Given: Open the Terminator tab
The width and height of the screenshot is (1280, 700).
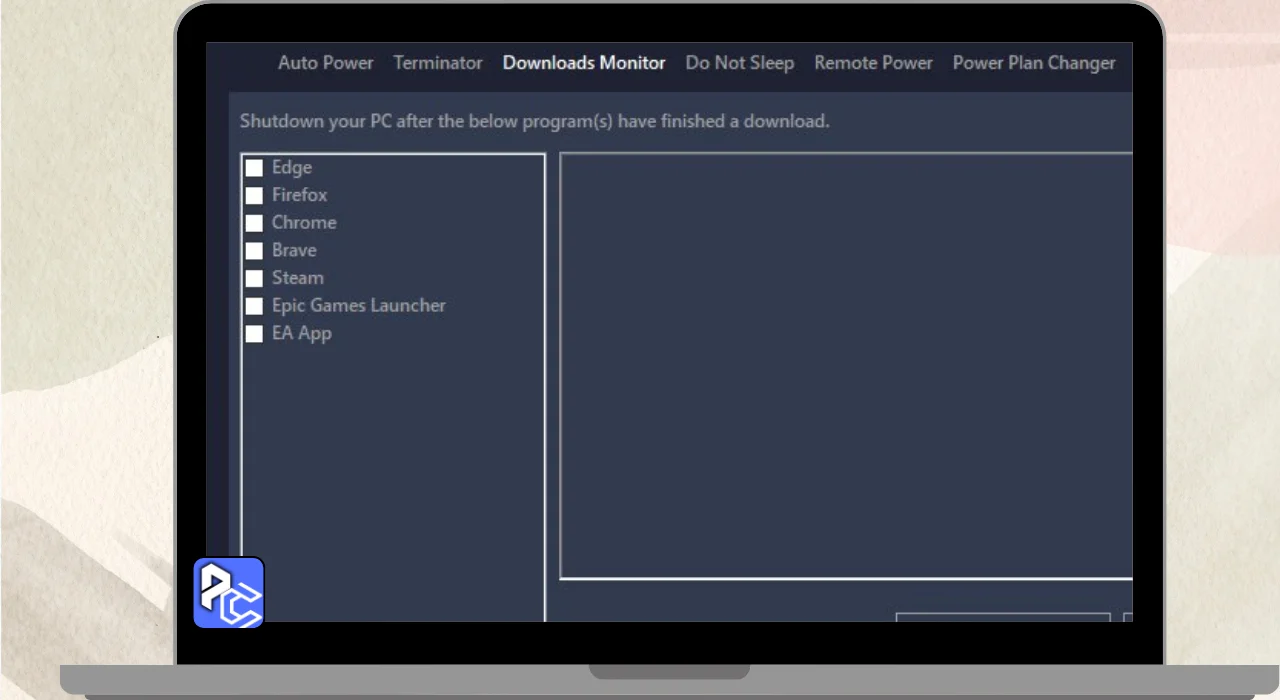Looking at the screenshot, I should tap(437, 63).
